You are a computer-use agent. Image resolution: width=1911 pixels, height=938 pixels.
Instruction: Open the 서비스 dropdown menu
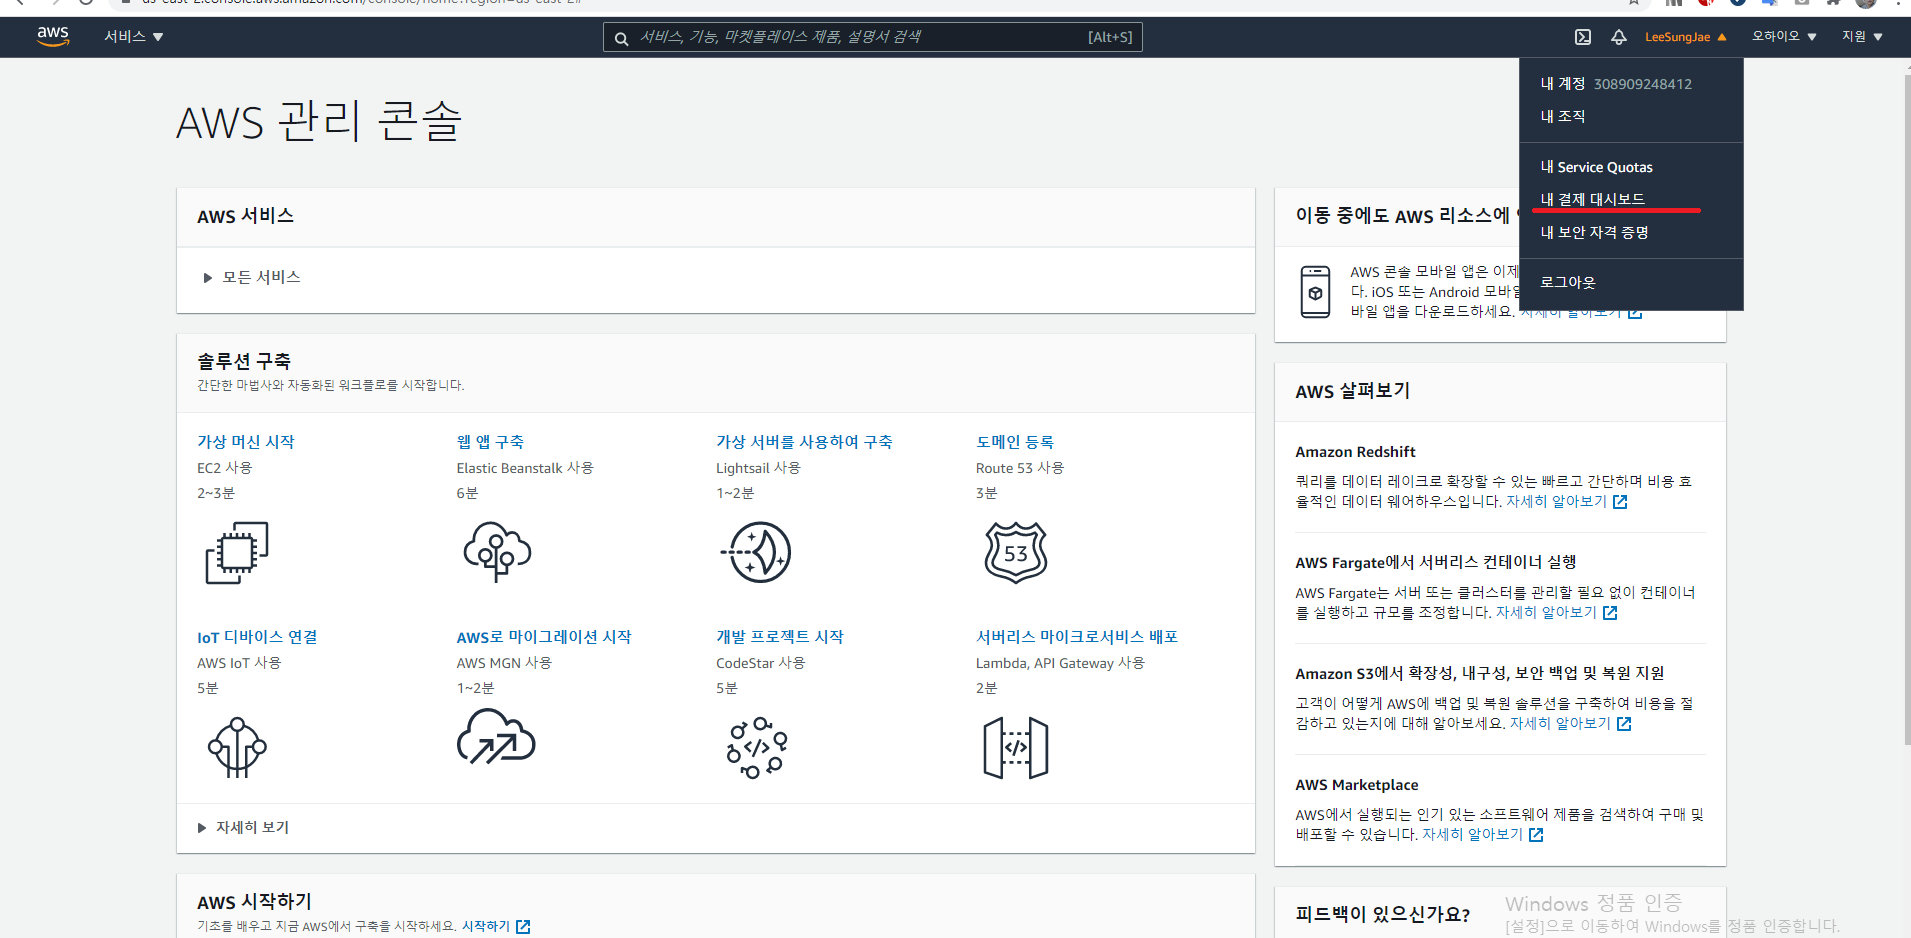point(134,37)
